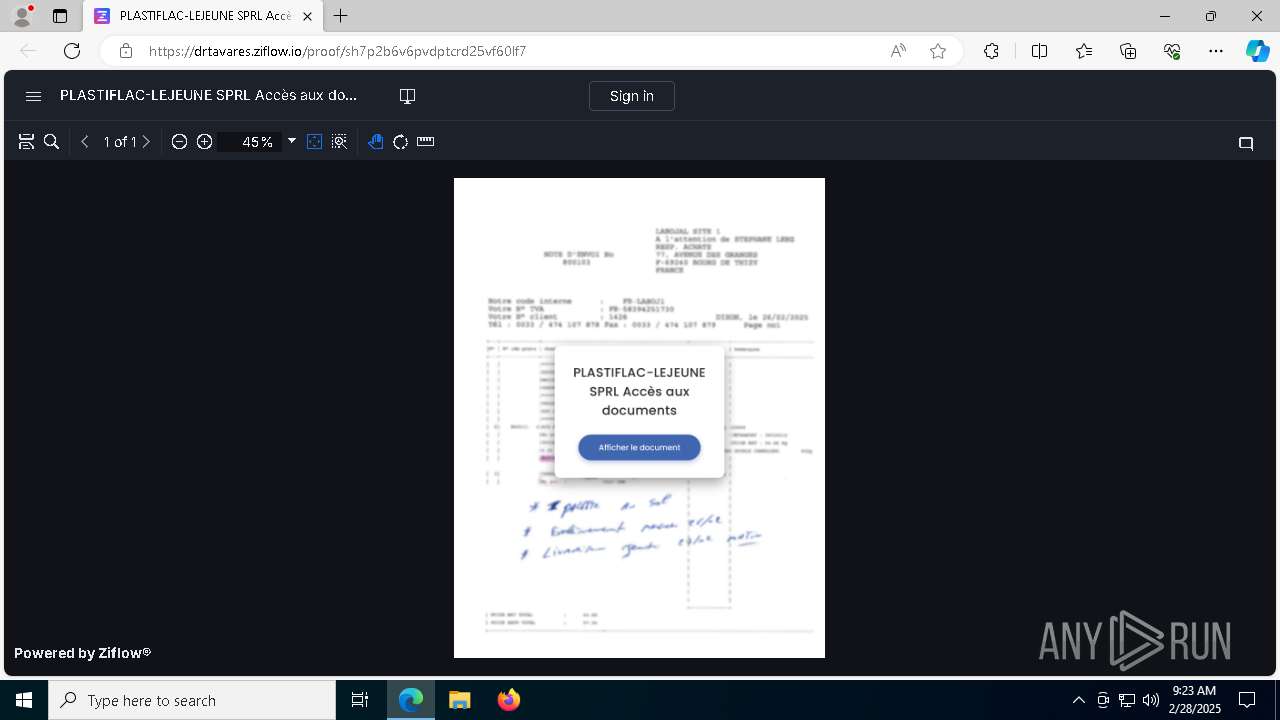Open browser Extensions icon
1280x720 pixels.
pos(991,51)
